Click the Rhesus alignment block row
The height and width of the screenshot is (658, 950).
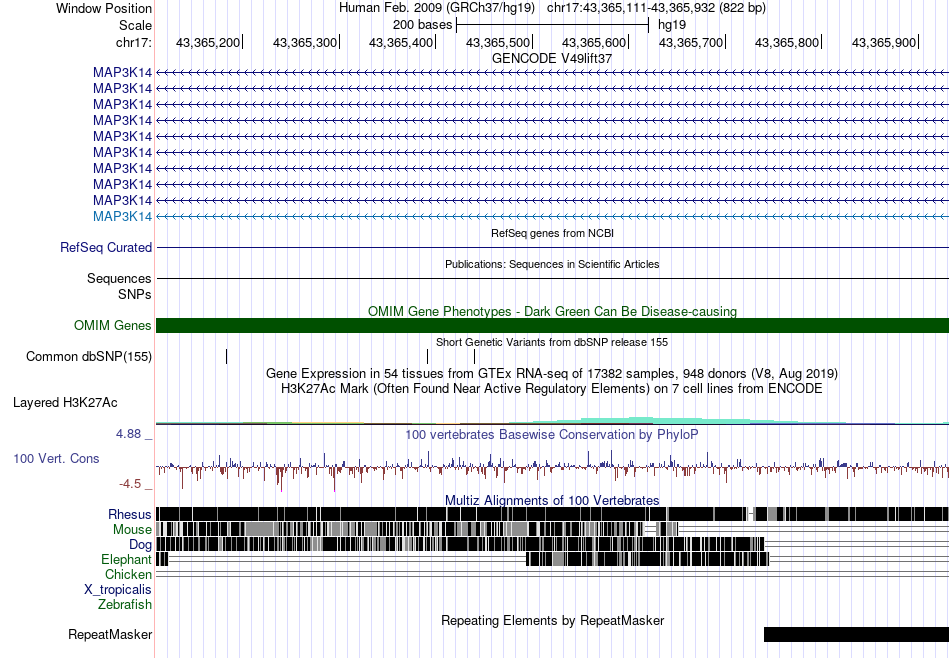[553, 514]
